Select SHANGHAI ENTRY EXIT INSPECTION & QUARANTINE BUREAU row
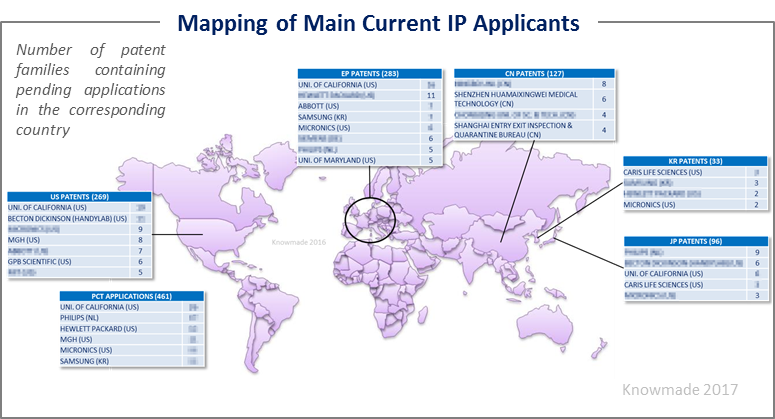The image size is (775, 419). 534,130
